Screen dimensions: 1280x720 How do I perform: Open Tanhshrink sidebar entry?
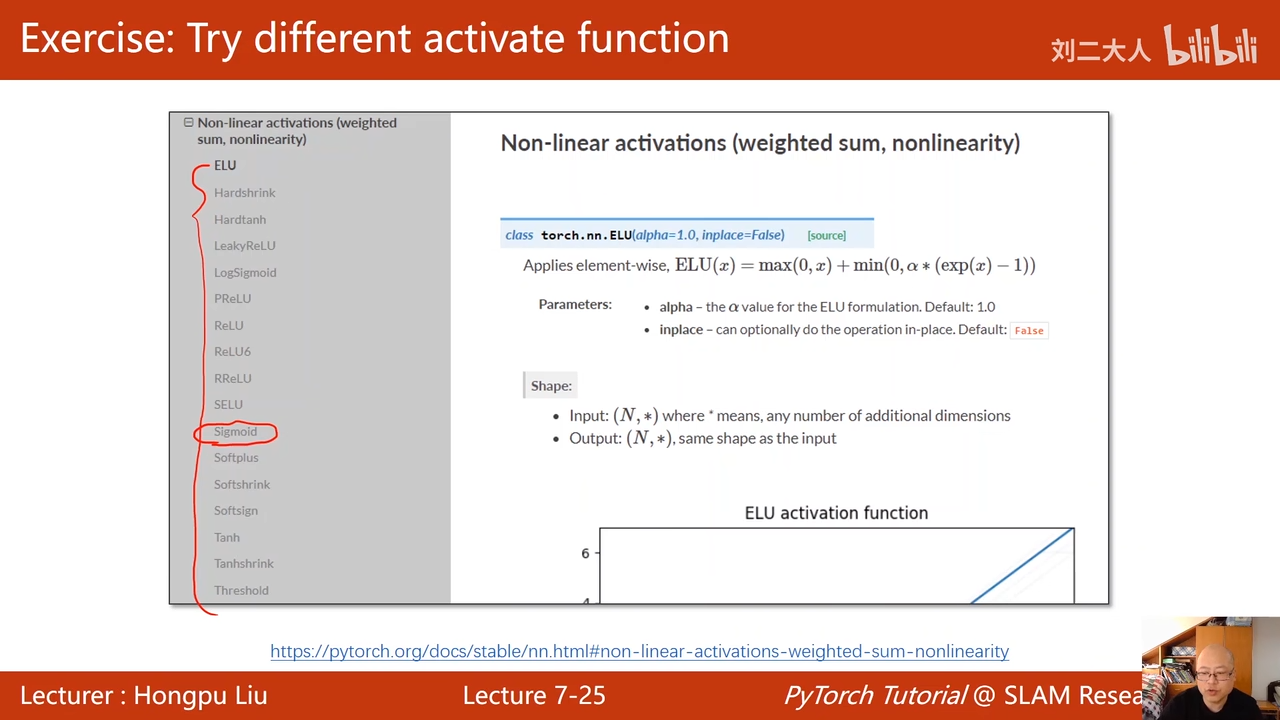click(243, 564)
